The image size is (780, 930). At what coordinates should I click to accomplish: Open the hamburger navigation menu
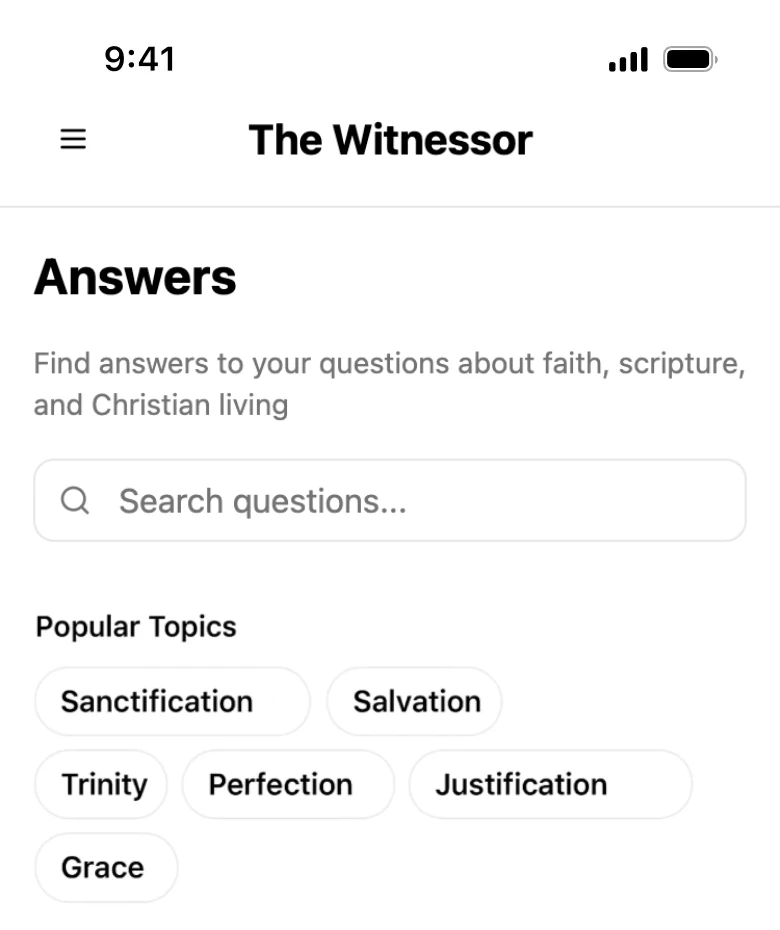point(73,139)
